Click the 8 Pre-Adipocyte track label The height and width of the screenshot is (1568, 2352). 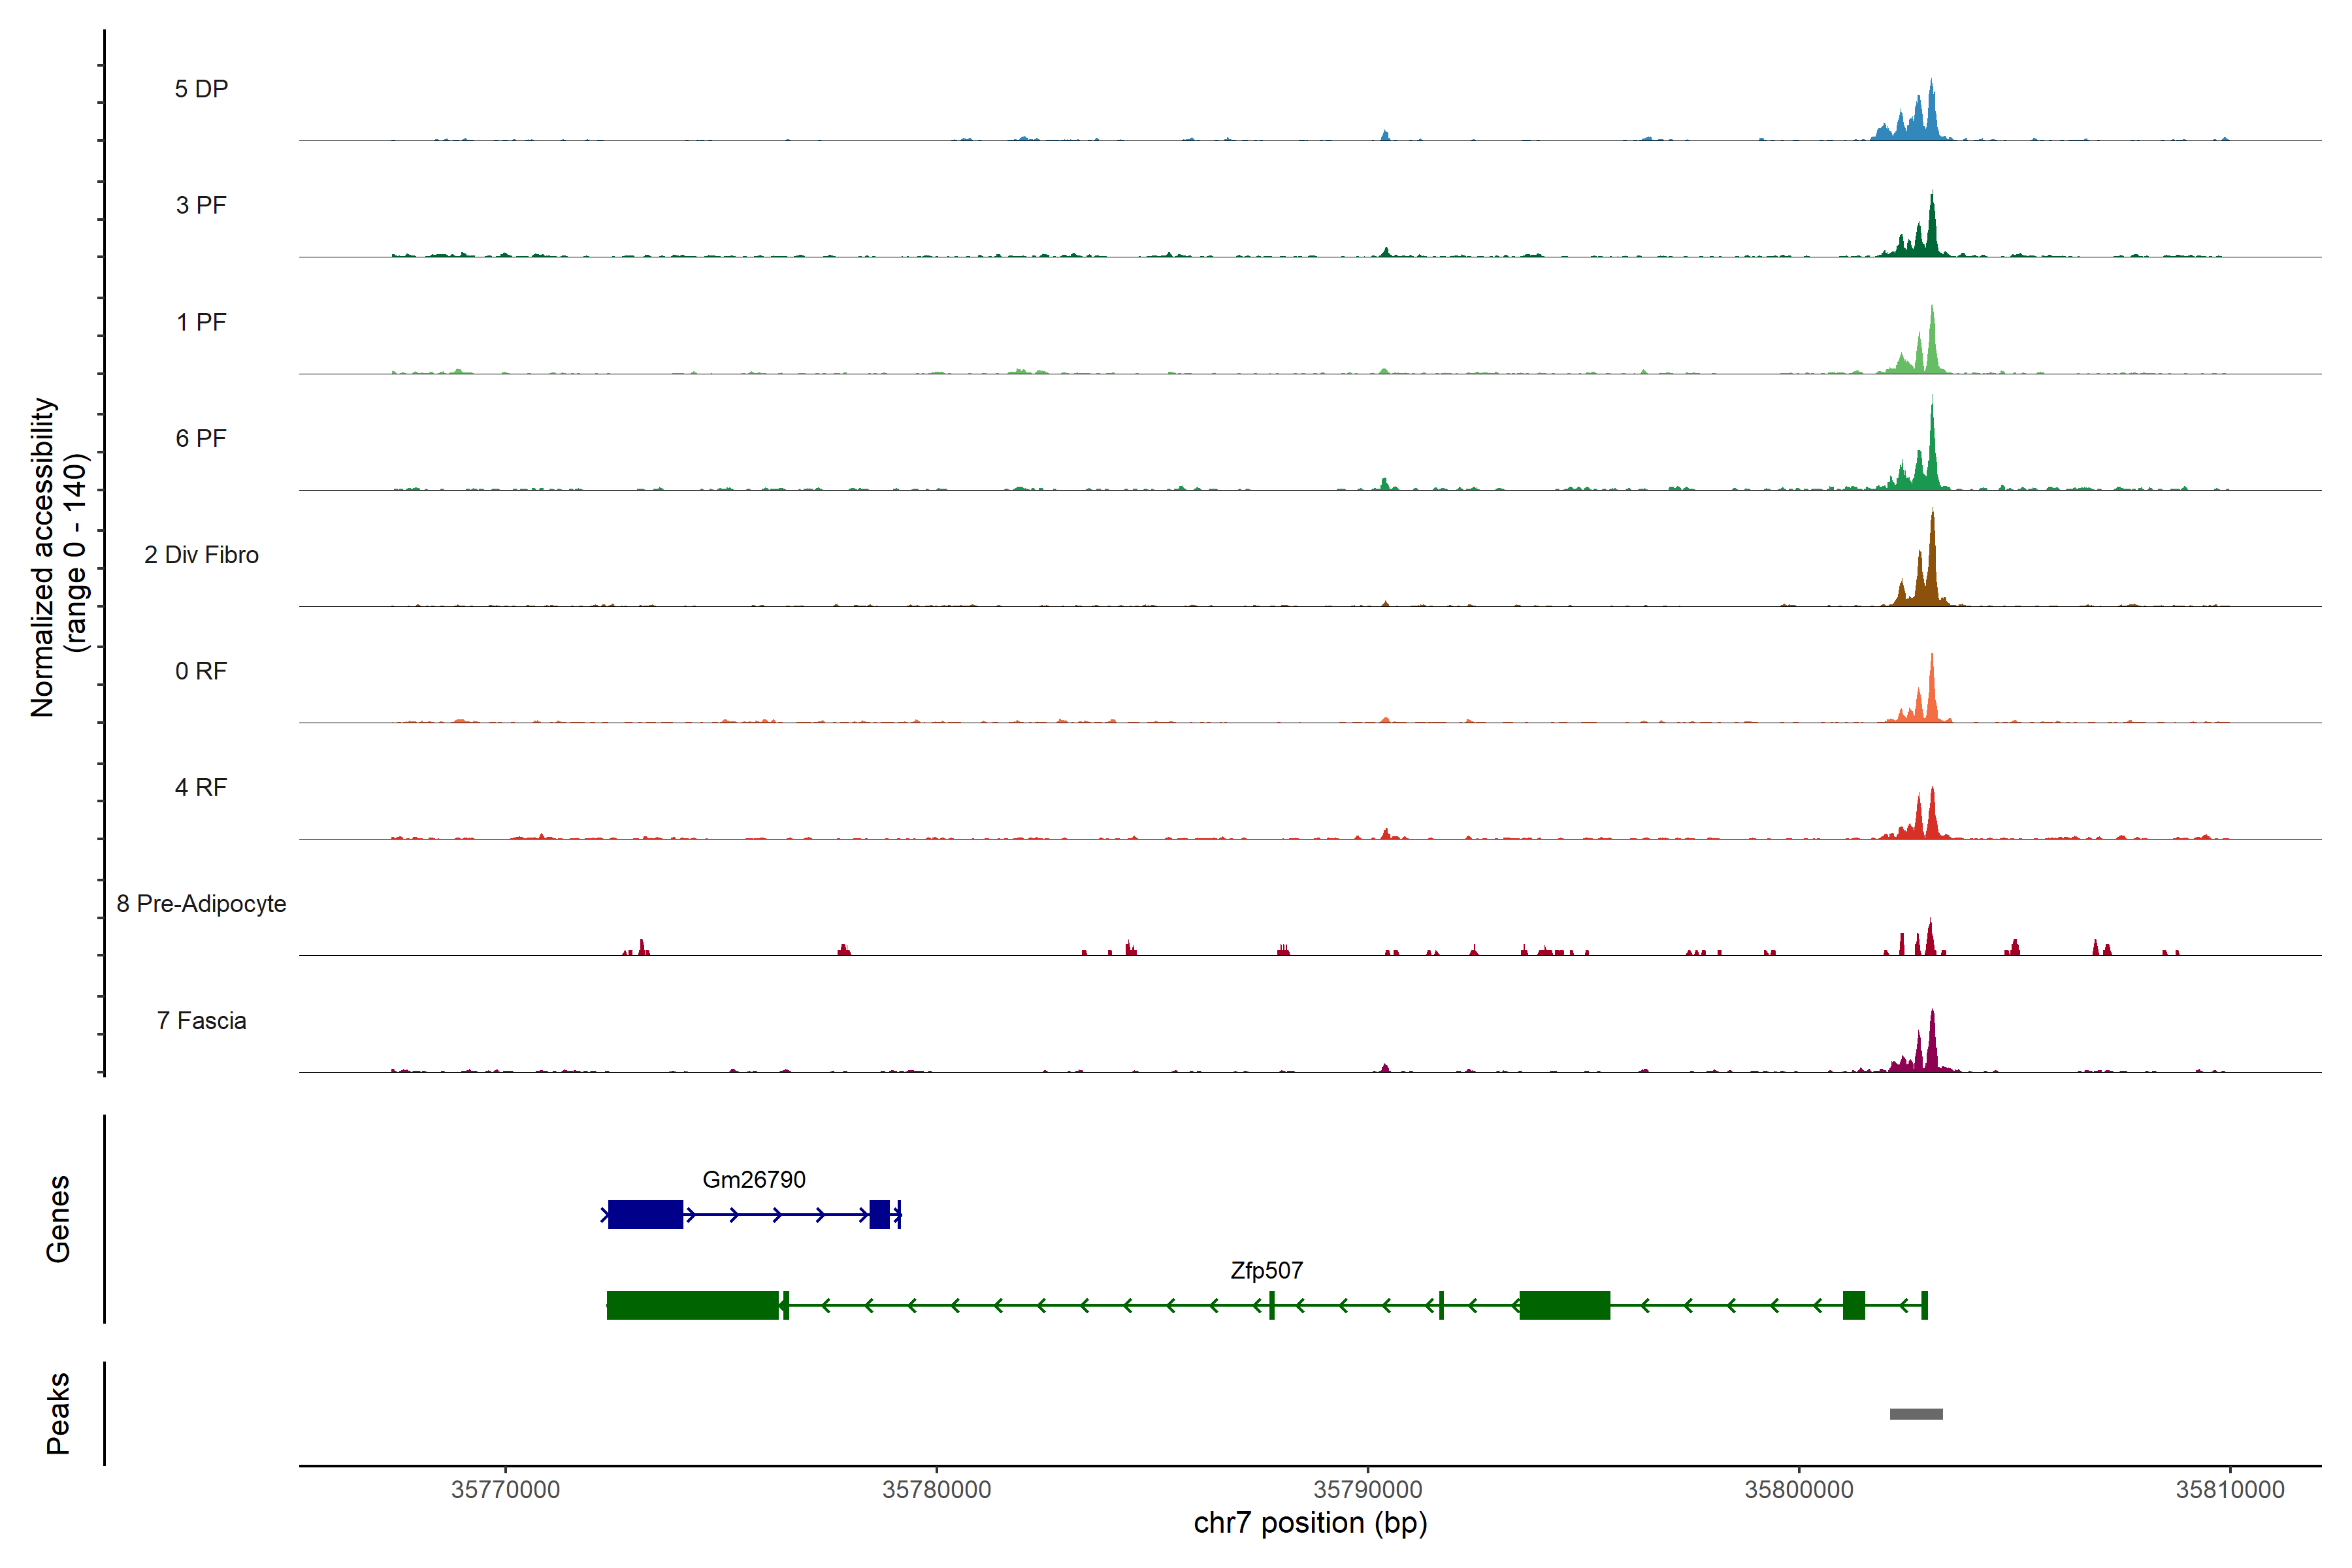click(201, 904)
